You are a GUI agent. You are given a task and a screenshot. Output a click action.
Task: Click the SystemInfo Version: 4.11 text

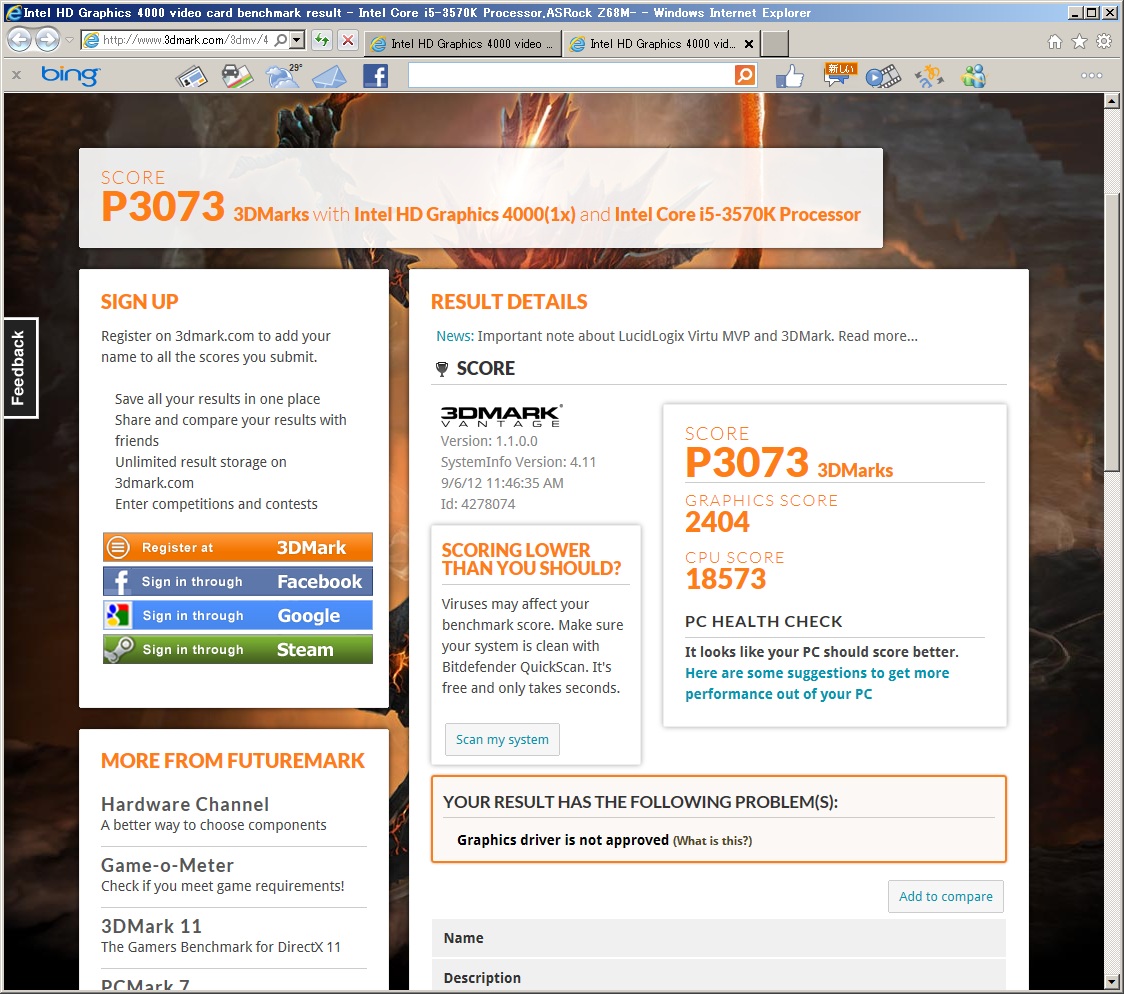(x=518, y=462)
